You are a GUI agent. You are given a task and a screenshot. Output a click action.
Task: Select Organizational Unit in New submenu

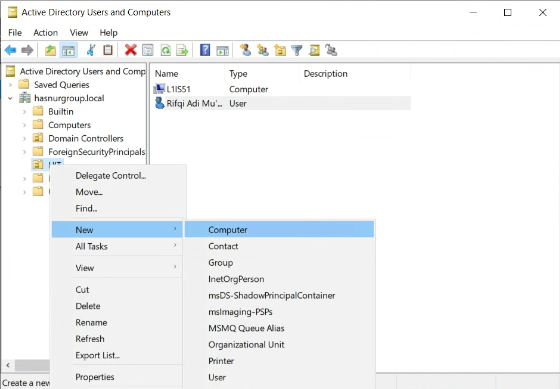pyautogui.click(x=279, y=344)
